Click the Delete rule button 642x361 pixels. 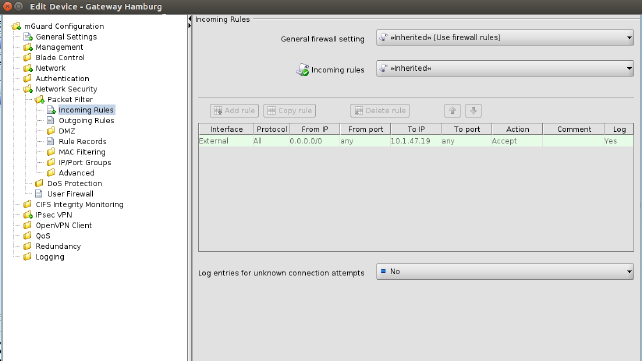click(x=380, y=111)
